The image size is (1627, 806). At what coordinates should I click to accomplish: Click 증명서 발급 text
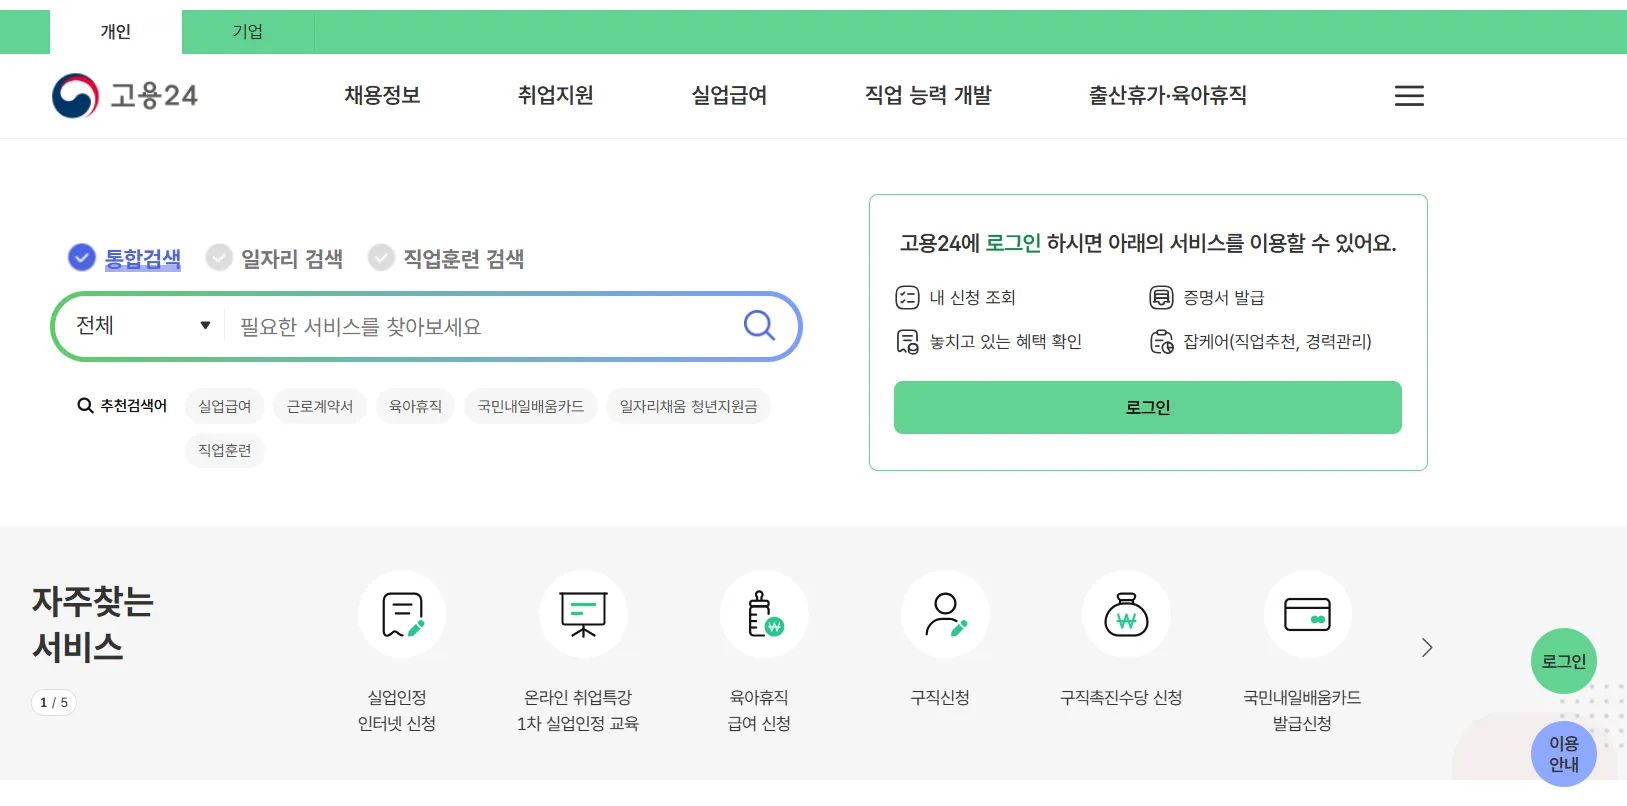tap(1224, 297)
